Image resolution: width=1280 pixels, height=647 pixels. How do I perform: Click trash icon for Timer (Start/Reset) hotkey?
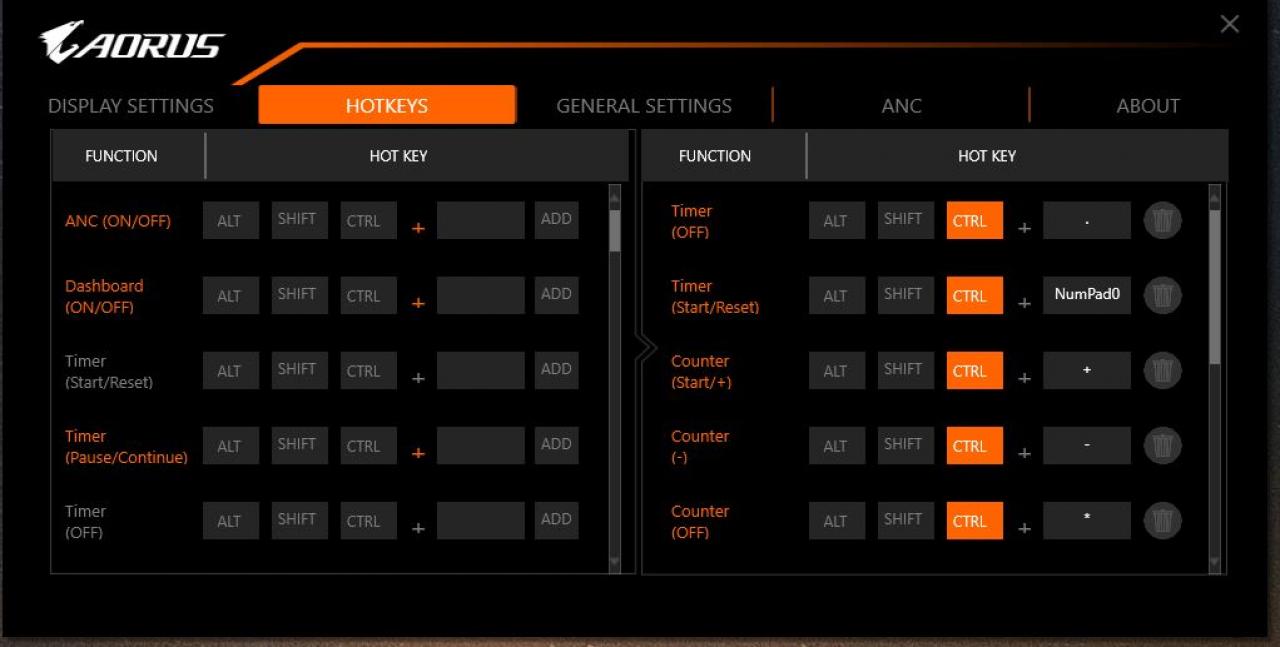(1162, 296)
